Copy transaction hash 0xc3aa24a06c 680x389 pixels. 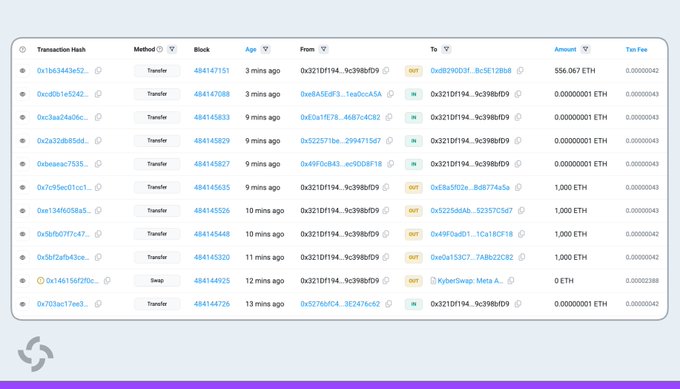click(98, 117)
